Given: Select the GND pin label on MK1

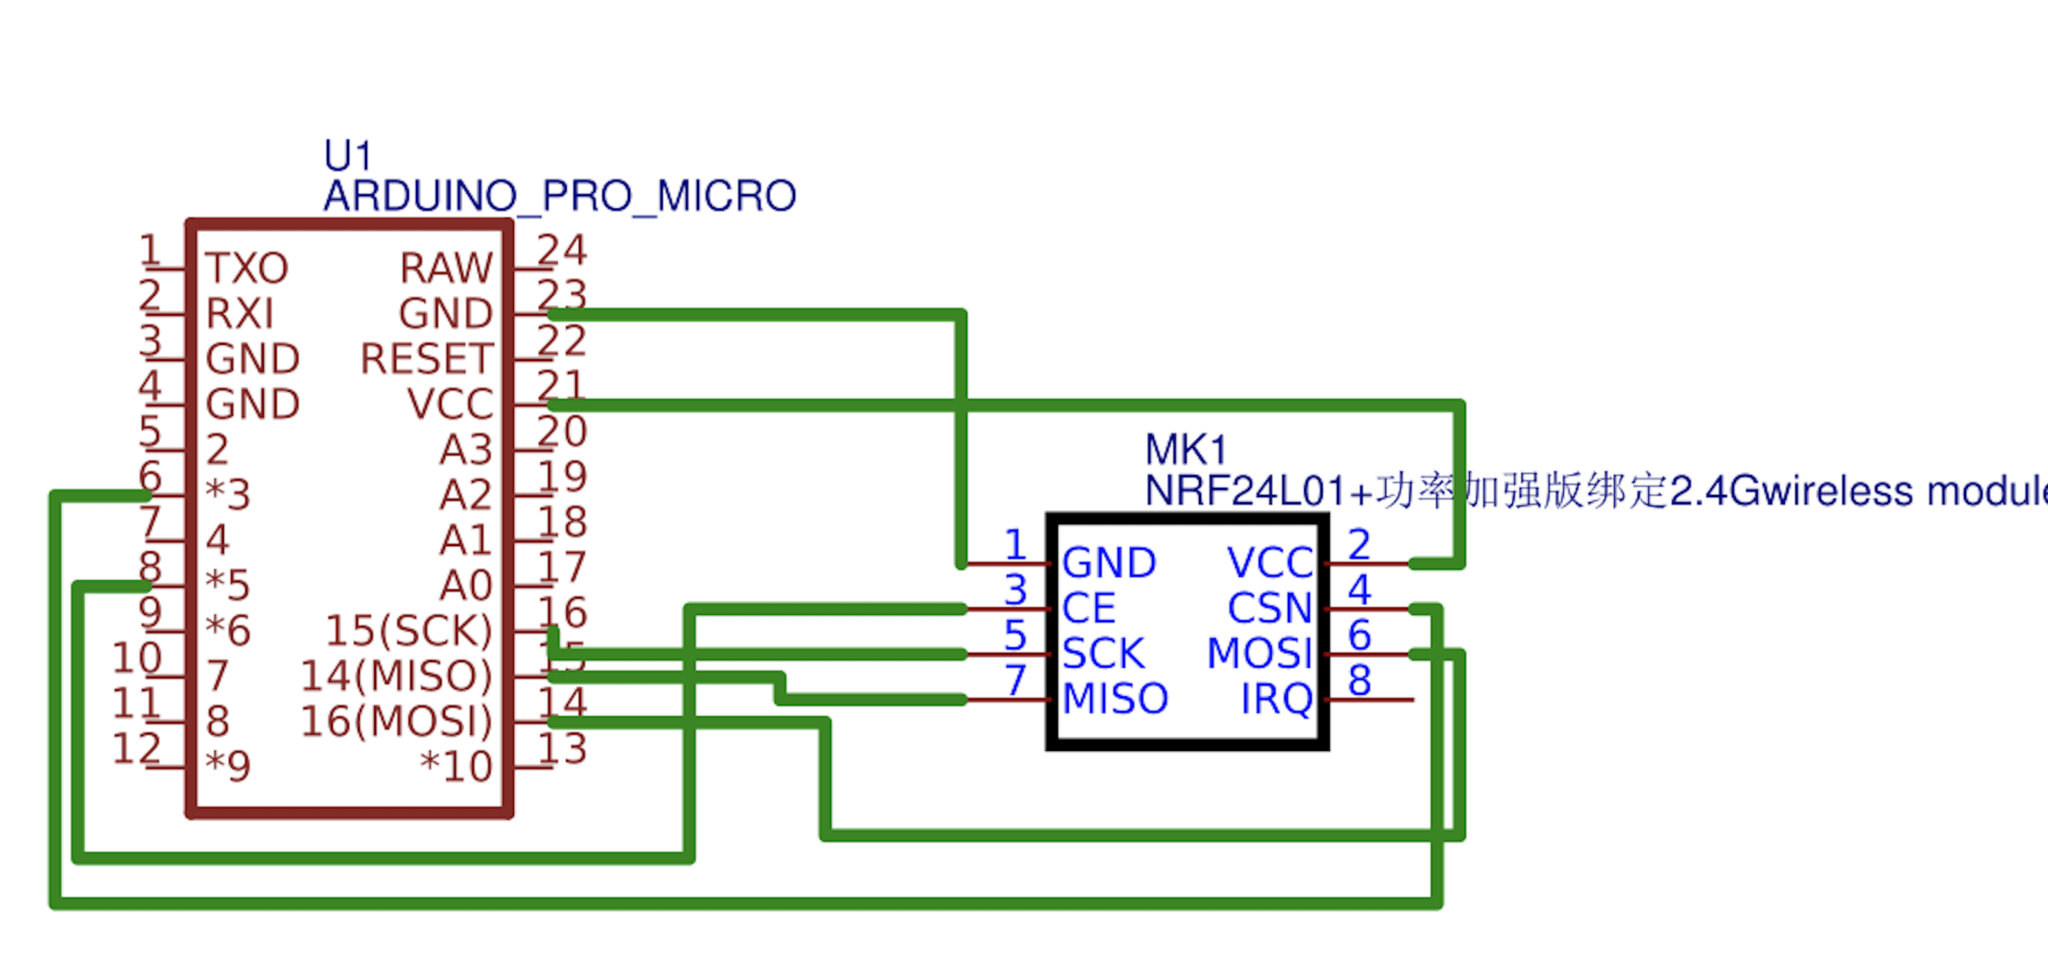Looking at the screenshot, I should (x=1109, y=563).
